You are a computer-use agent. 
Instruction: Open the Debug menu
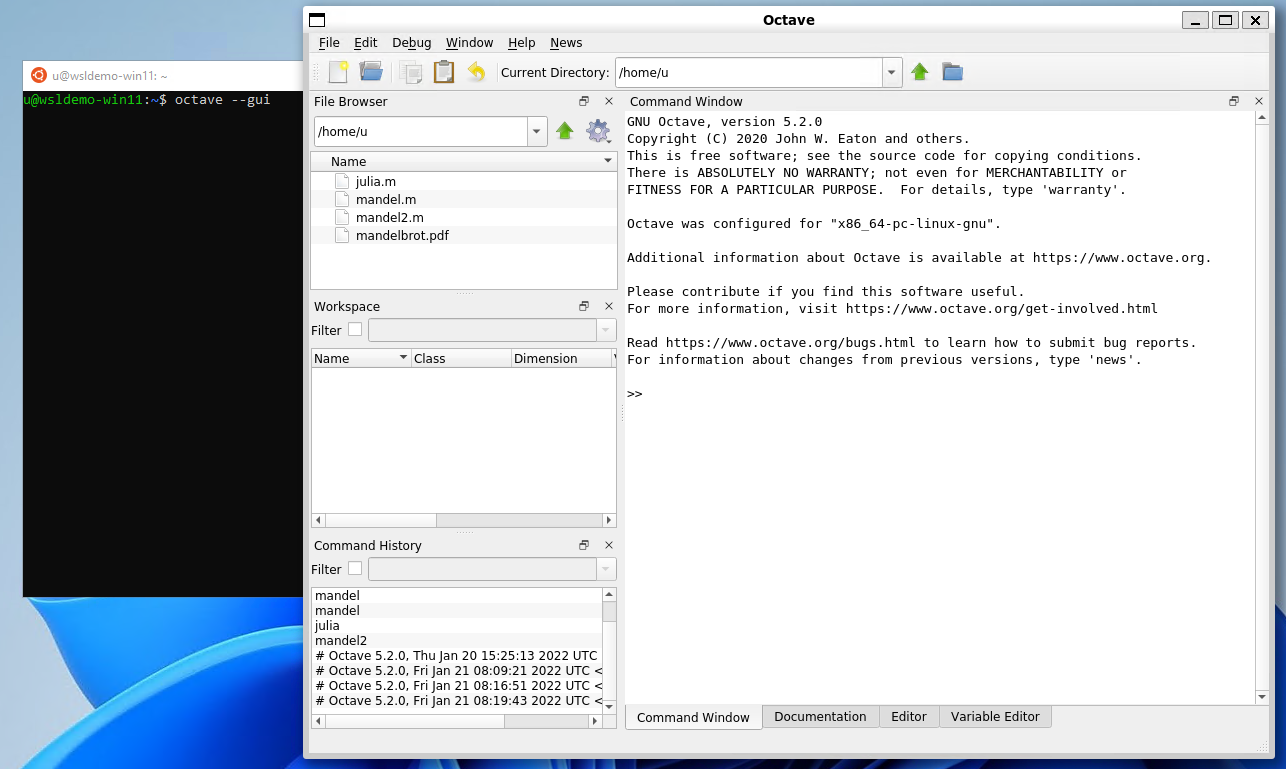coord(411,42)
